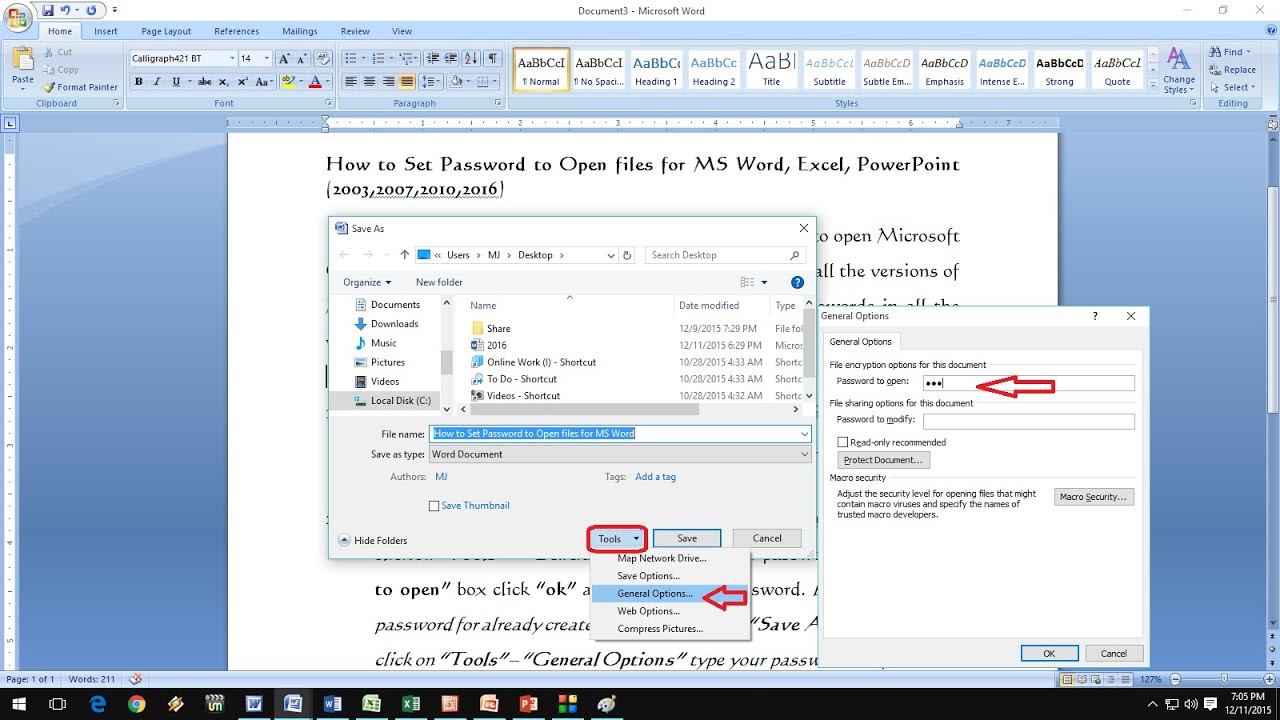Open the Change Styles dropdown
Image resolution: width=1280 pixels, height=720 pixels.
point(1179,71)
